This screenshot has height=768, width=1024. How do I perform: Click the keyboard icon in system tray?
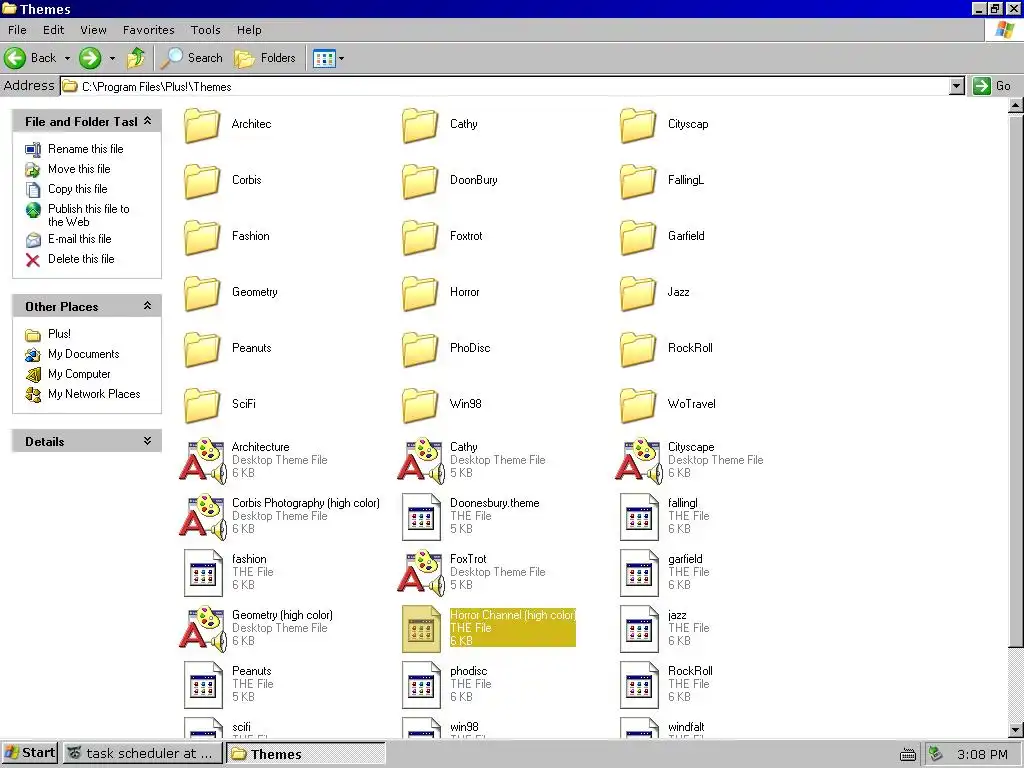pos(908,755)
